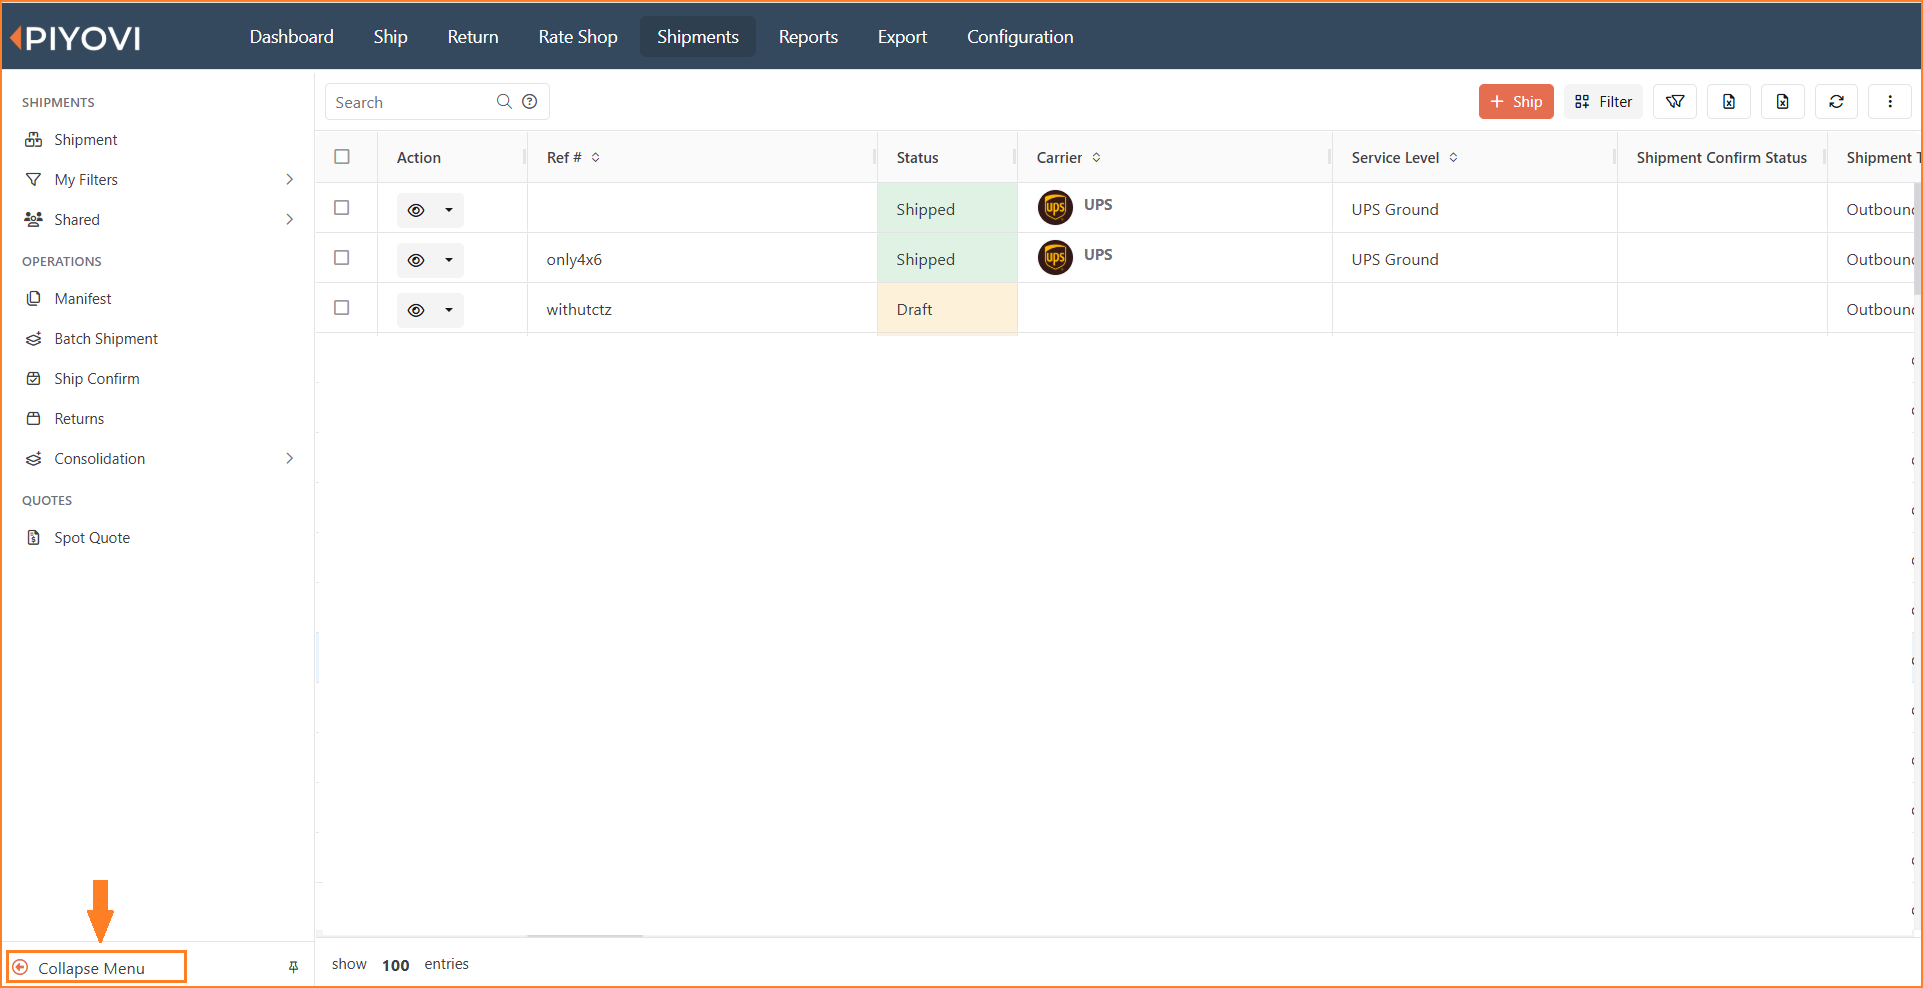The image size is (1923, 988).
Task: Open the Rate Shop menu
Action: [578, 37]
